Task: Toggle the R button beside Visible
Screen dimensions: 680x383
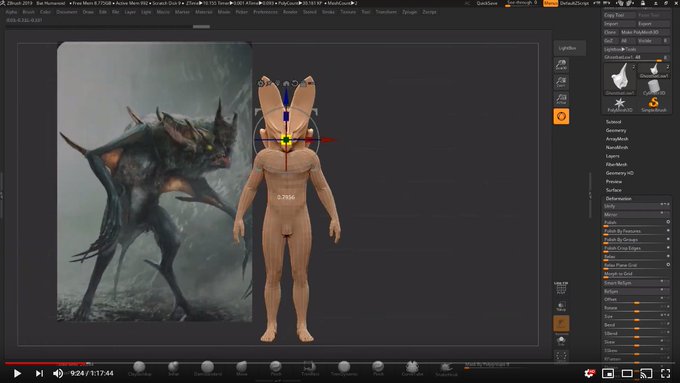Action: [x=665, y=41]
